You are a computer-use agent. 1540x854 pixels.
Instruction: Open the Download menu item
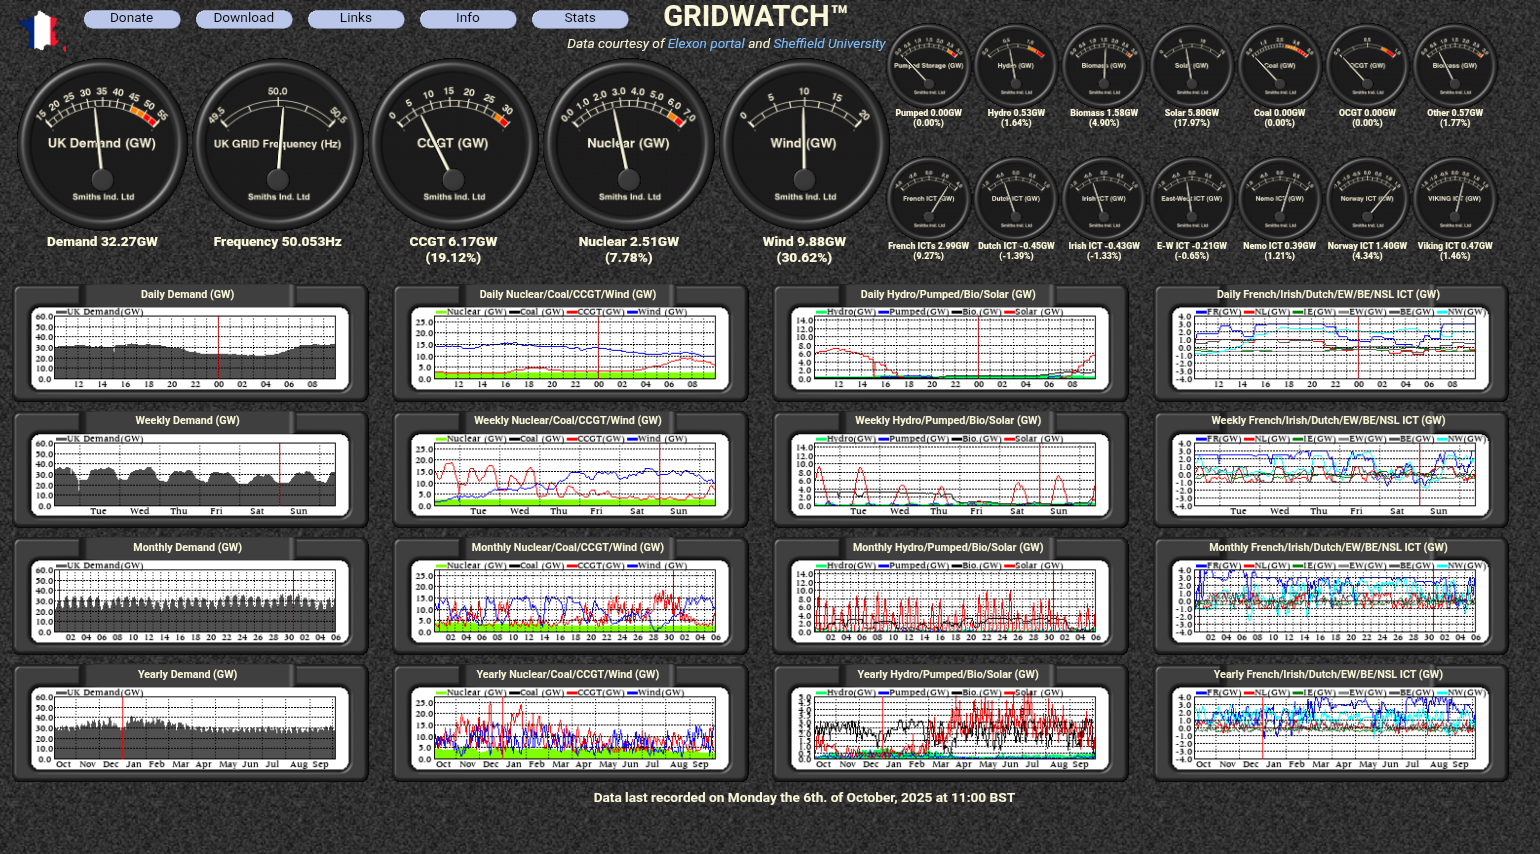click(x=244, y=18)
